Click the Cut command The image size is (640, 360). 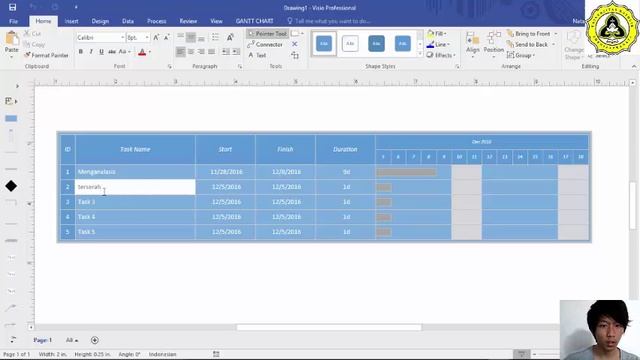point(32,34)
